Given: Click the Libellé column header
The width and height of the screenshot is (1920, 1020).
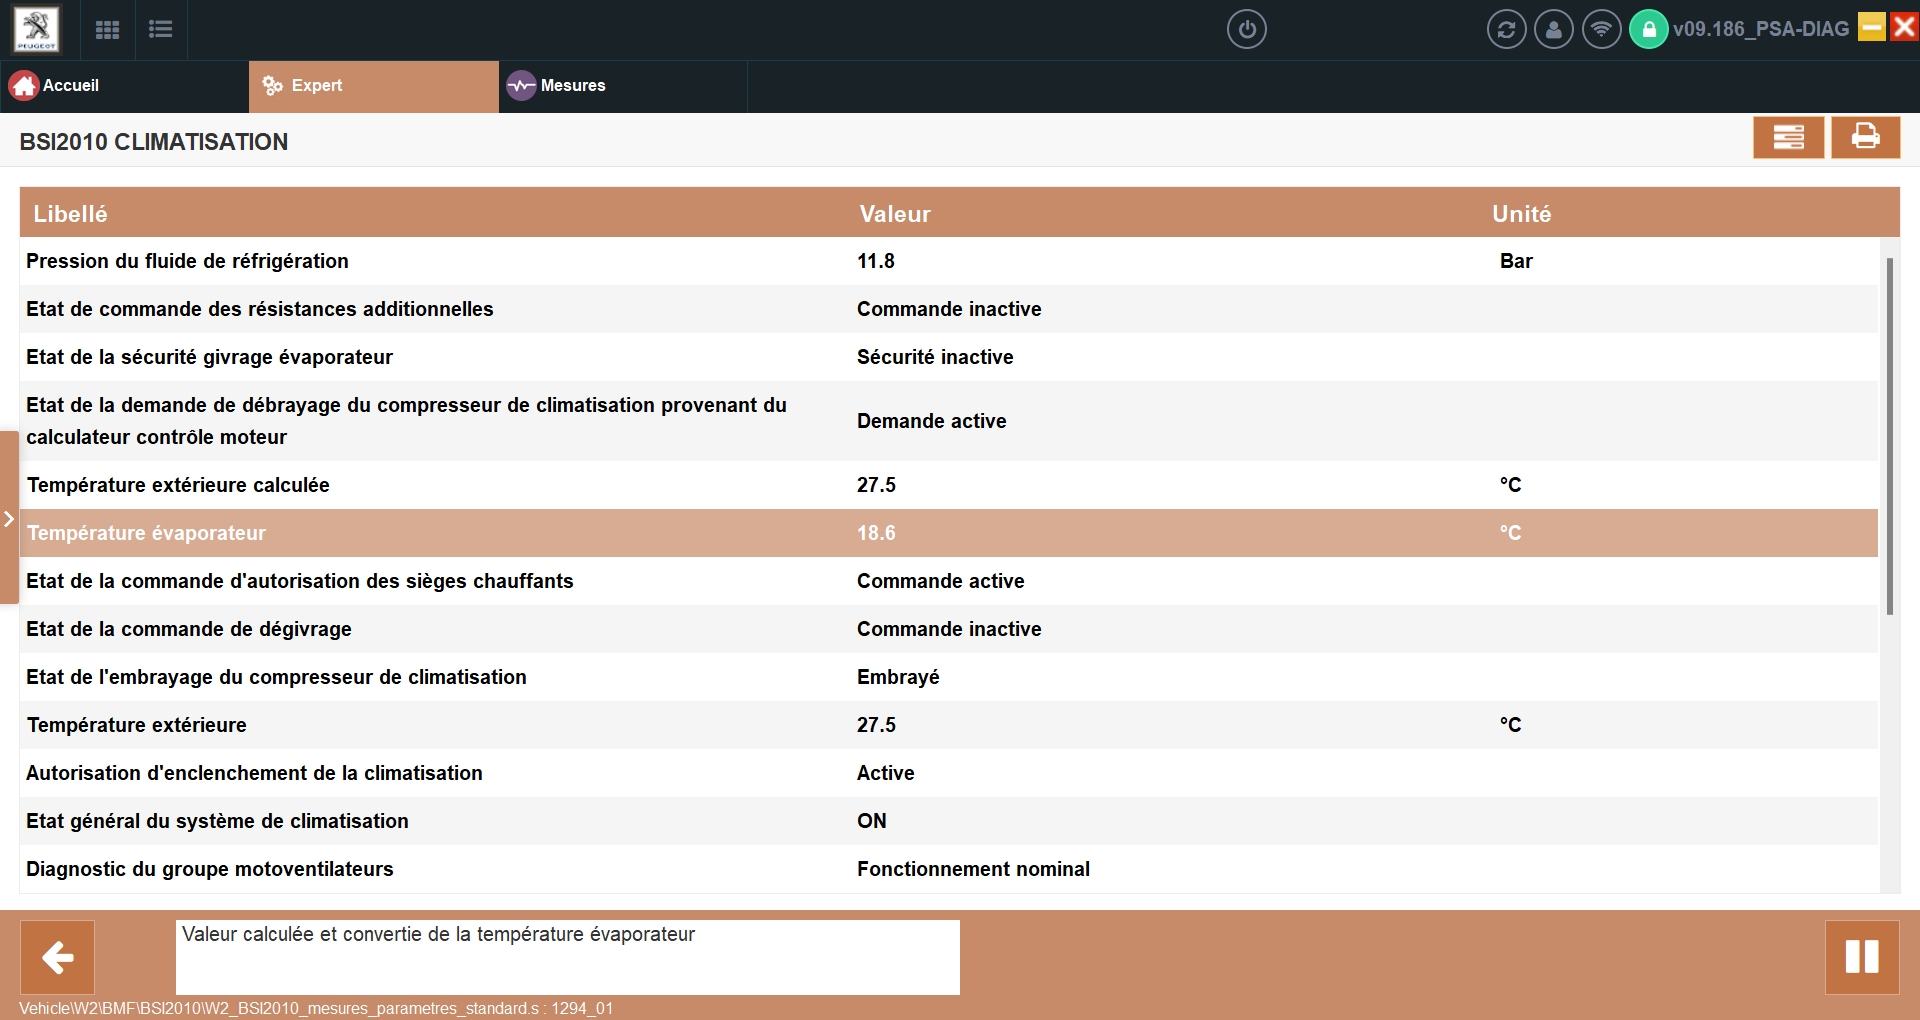Looking at the screenshot, I should point(70,214).
